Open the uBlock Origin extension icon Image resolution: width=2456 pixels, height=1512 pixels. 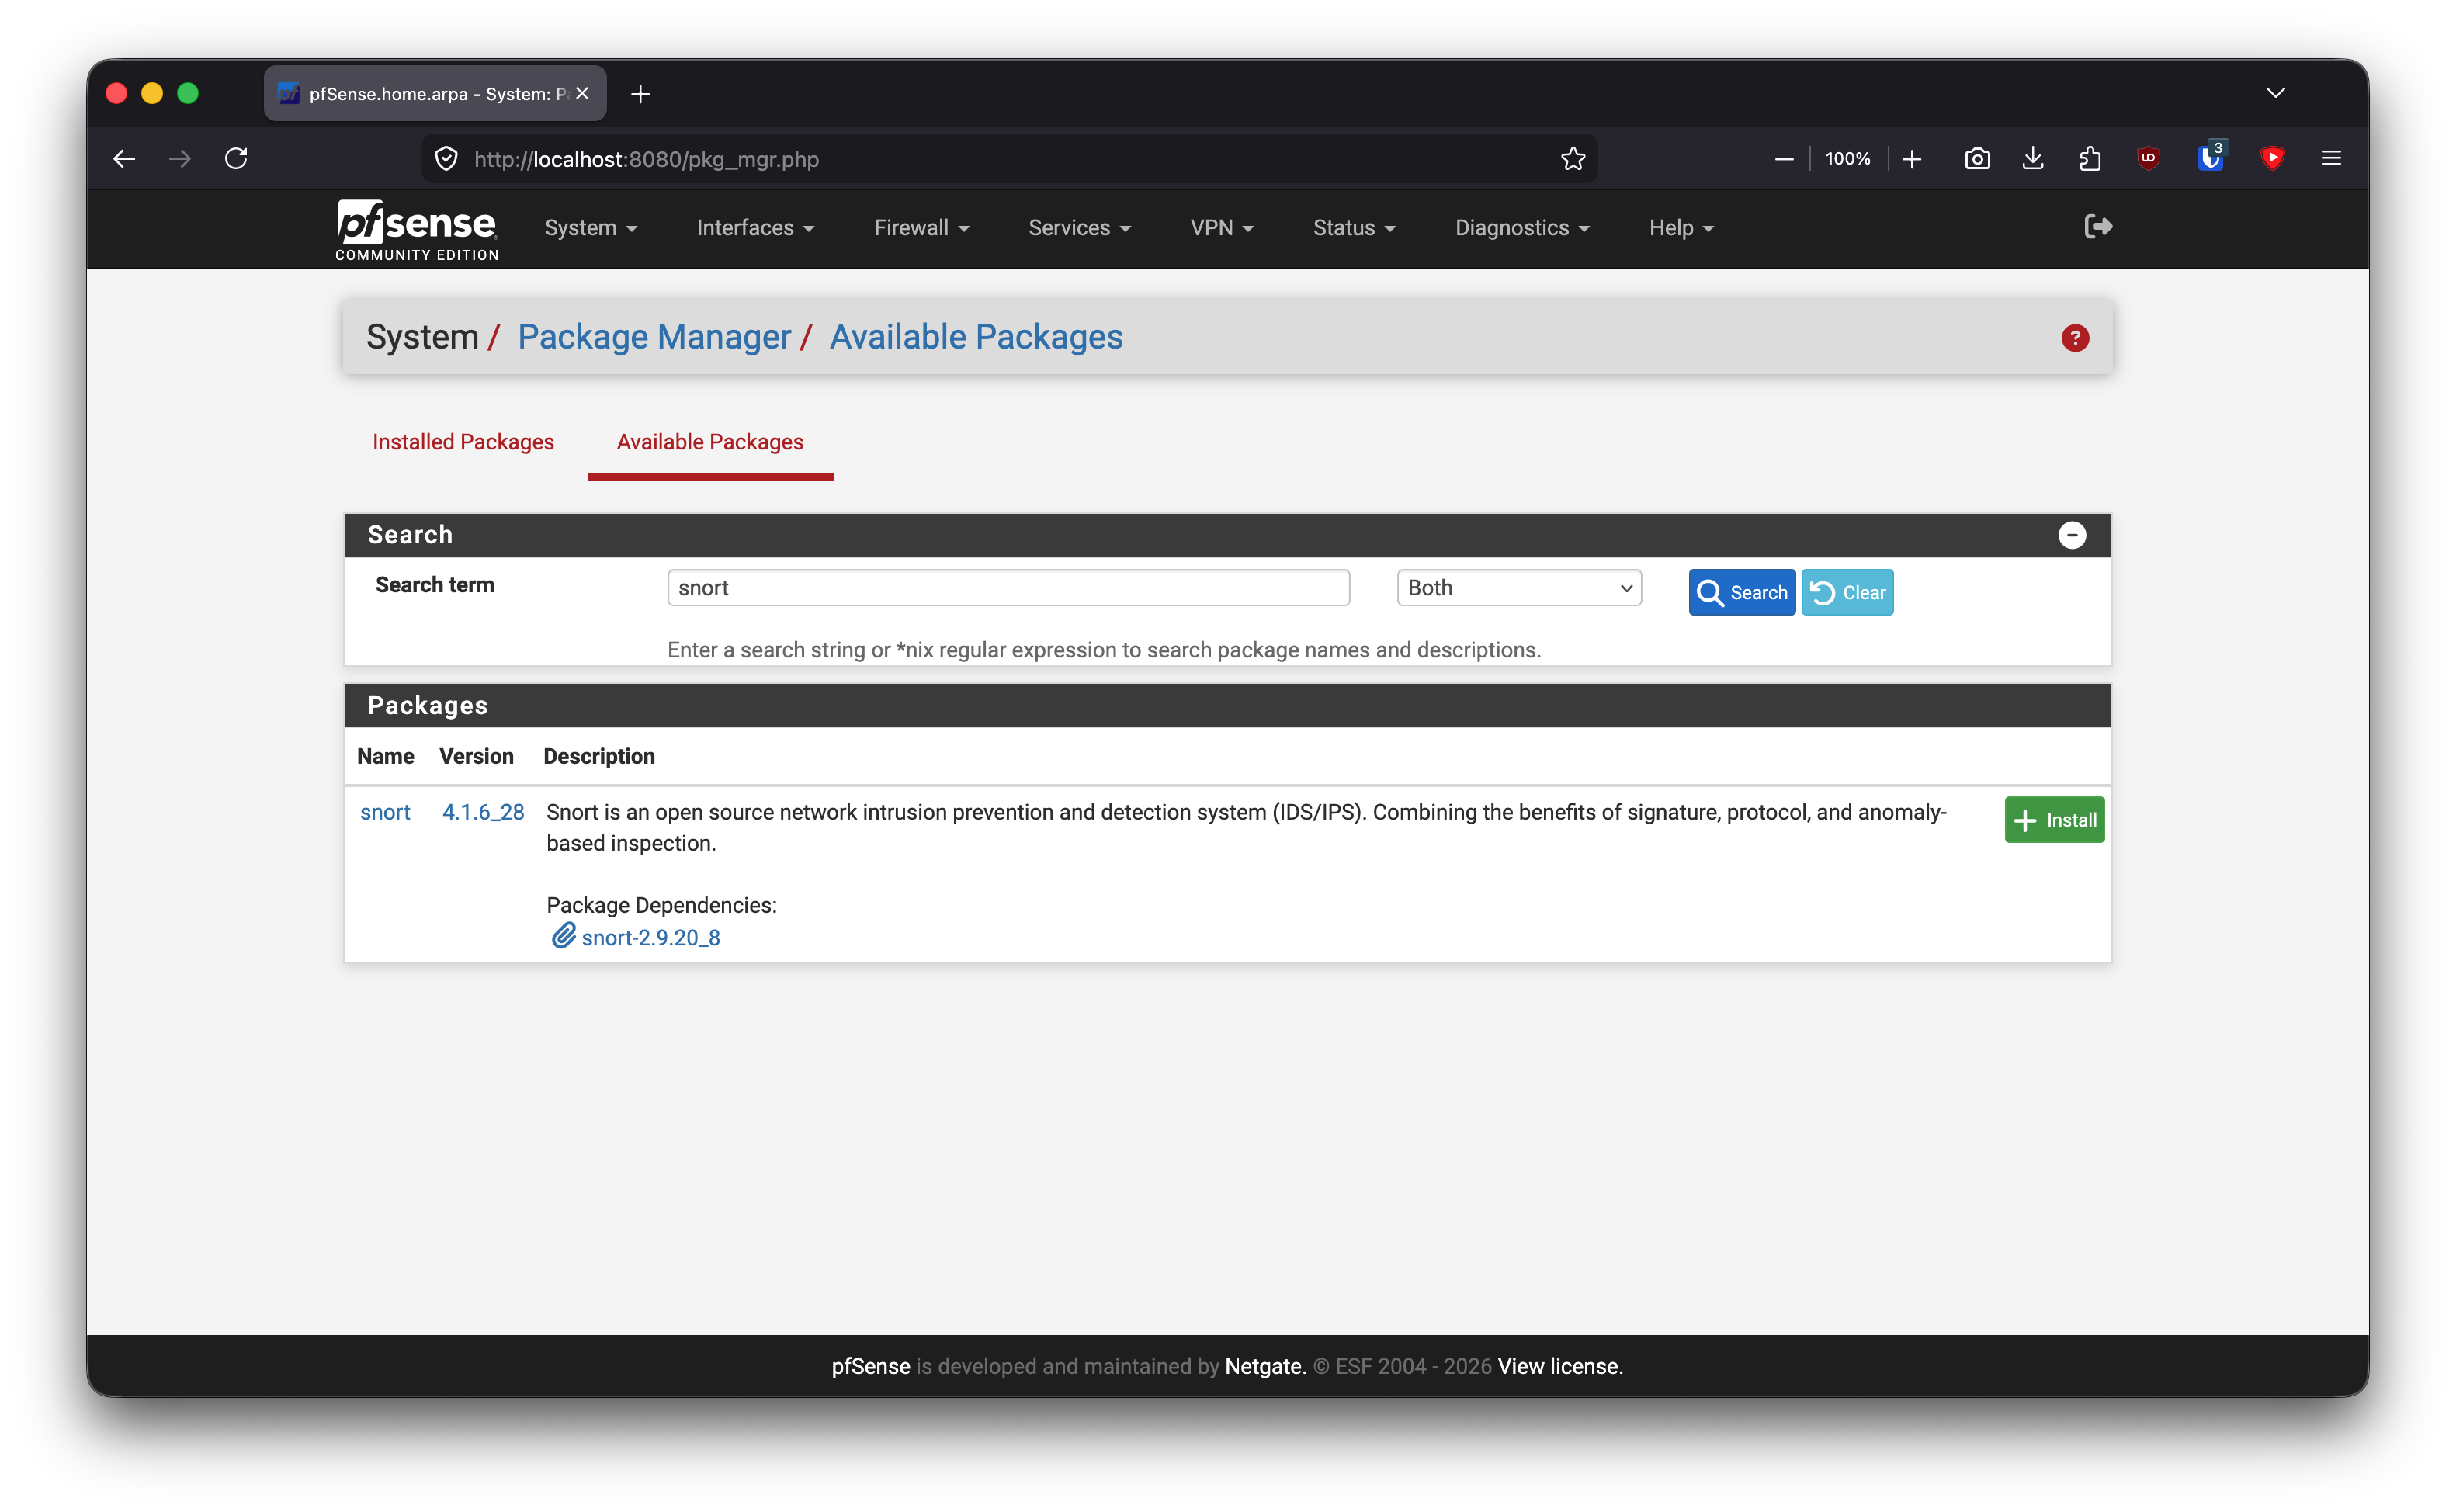(2148, 159)
